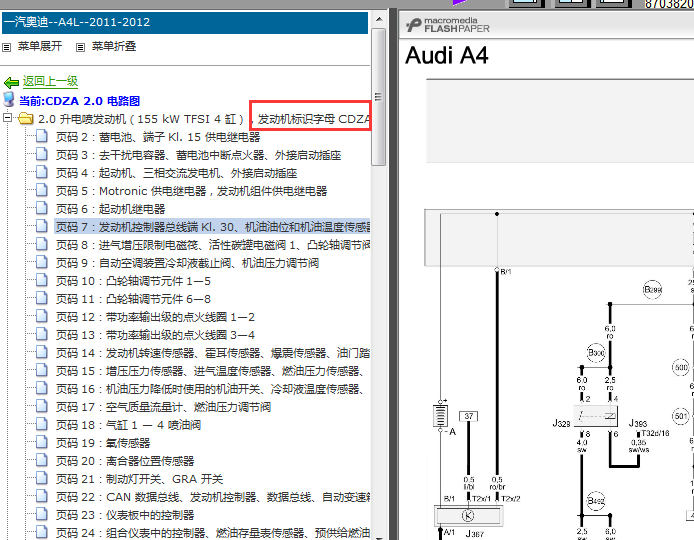Open 页码 6：起动机继电器
Viewport: 694px width, 540px height.
(110, 209)
